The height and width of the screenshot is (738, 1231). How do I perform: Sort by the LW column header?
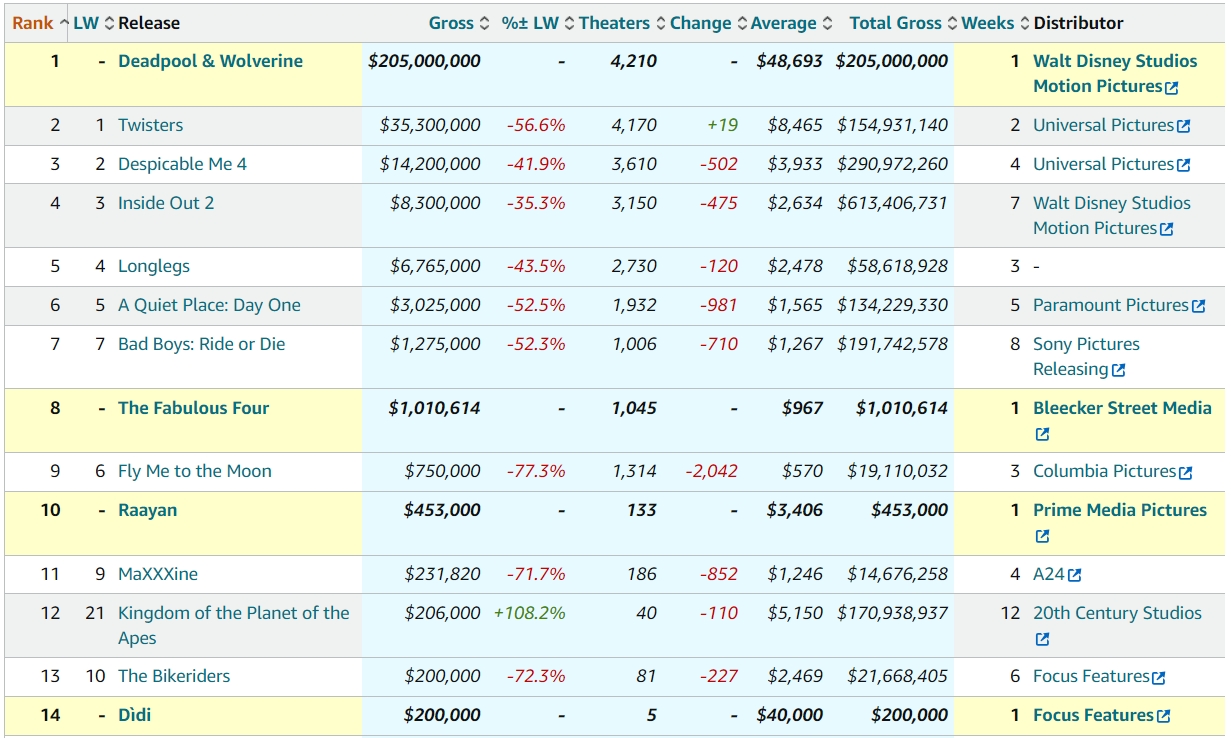pyautogui.click(x=94, y=23)
